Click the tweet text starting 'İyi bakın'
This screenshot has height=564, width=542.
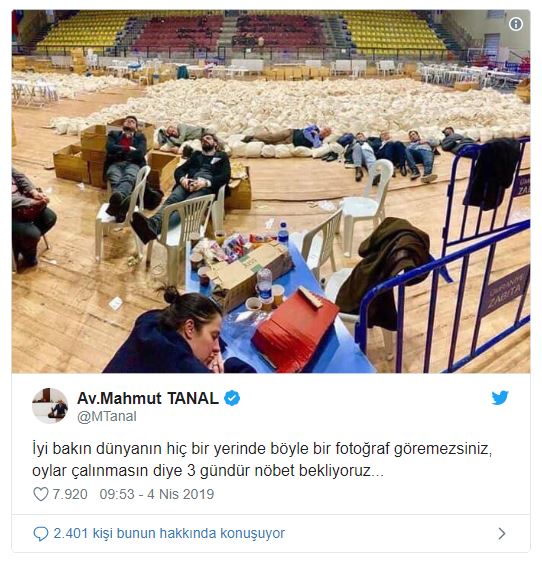click(262, 460)
